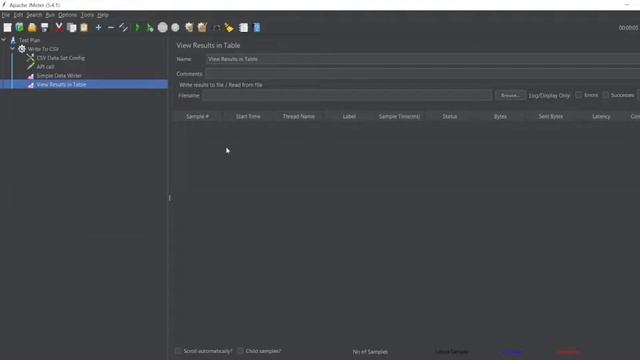Click the Browse... button
Screen dimensions: 640x360
[510, 95]
